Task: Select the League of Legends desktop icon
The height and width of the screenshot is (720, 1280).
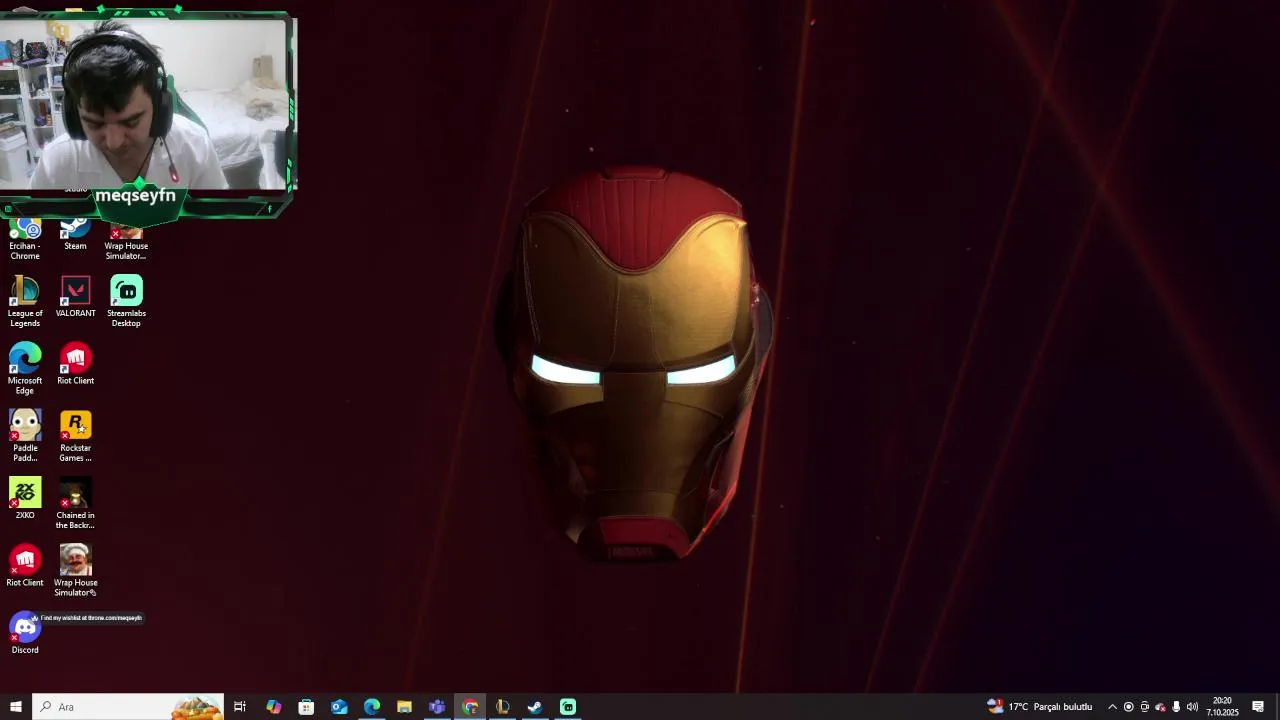Action: coord(25,301)
